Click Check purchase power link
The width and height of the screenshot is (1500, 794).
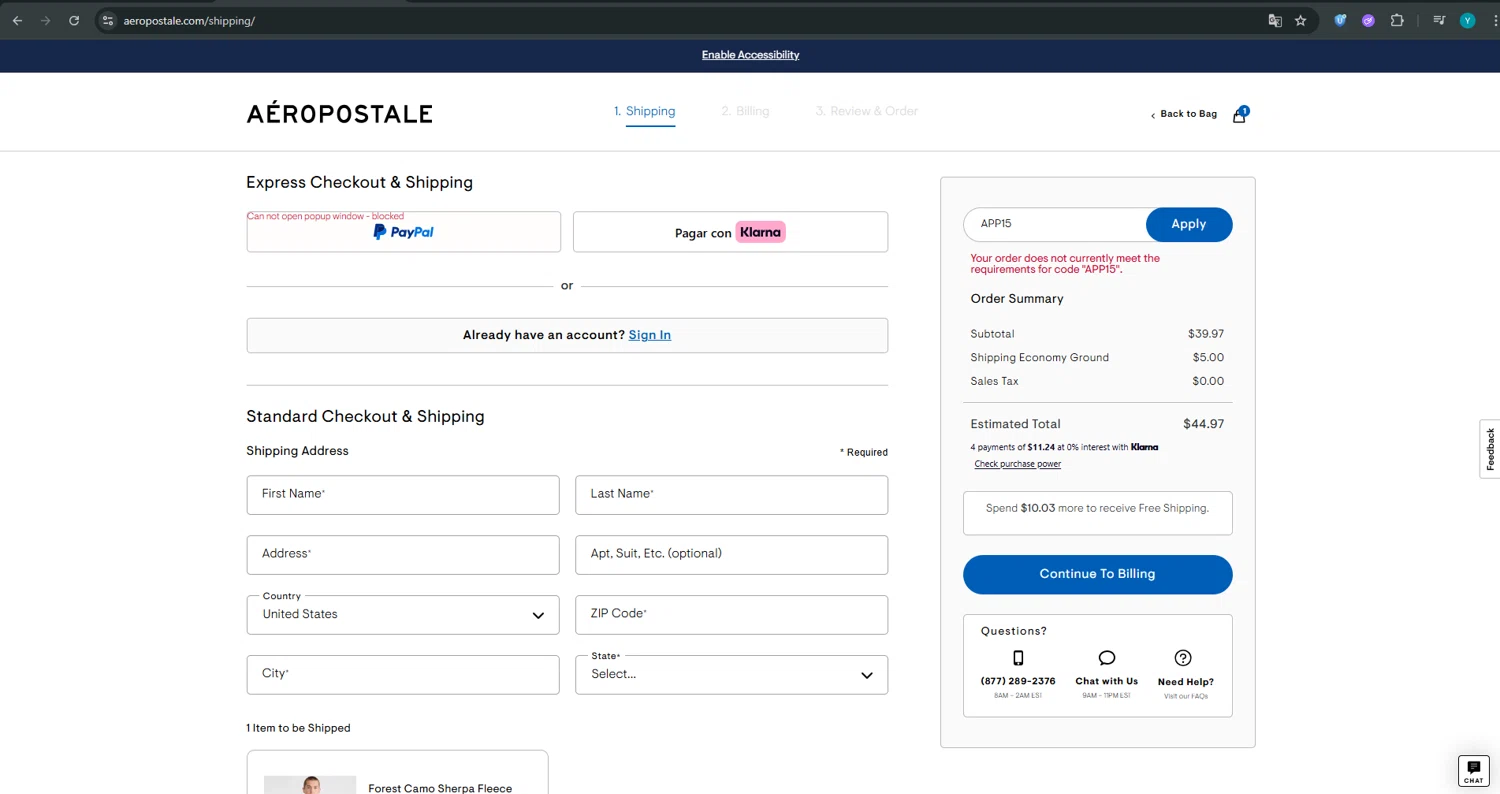tap(1018, 464)
